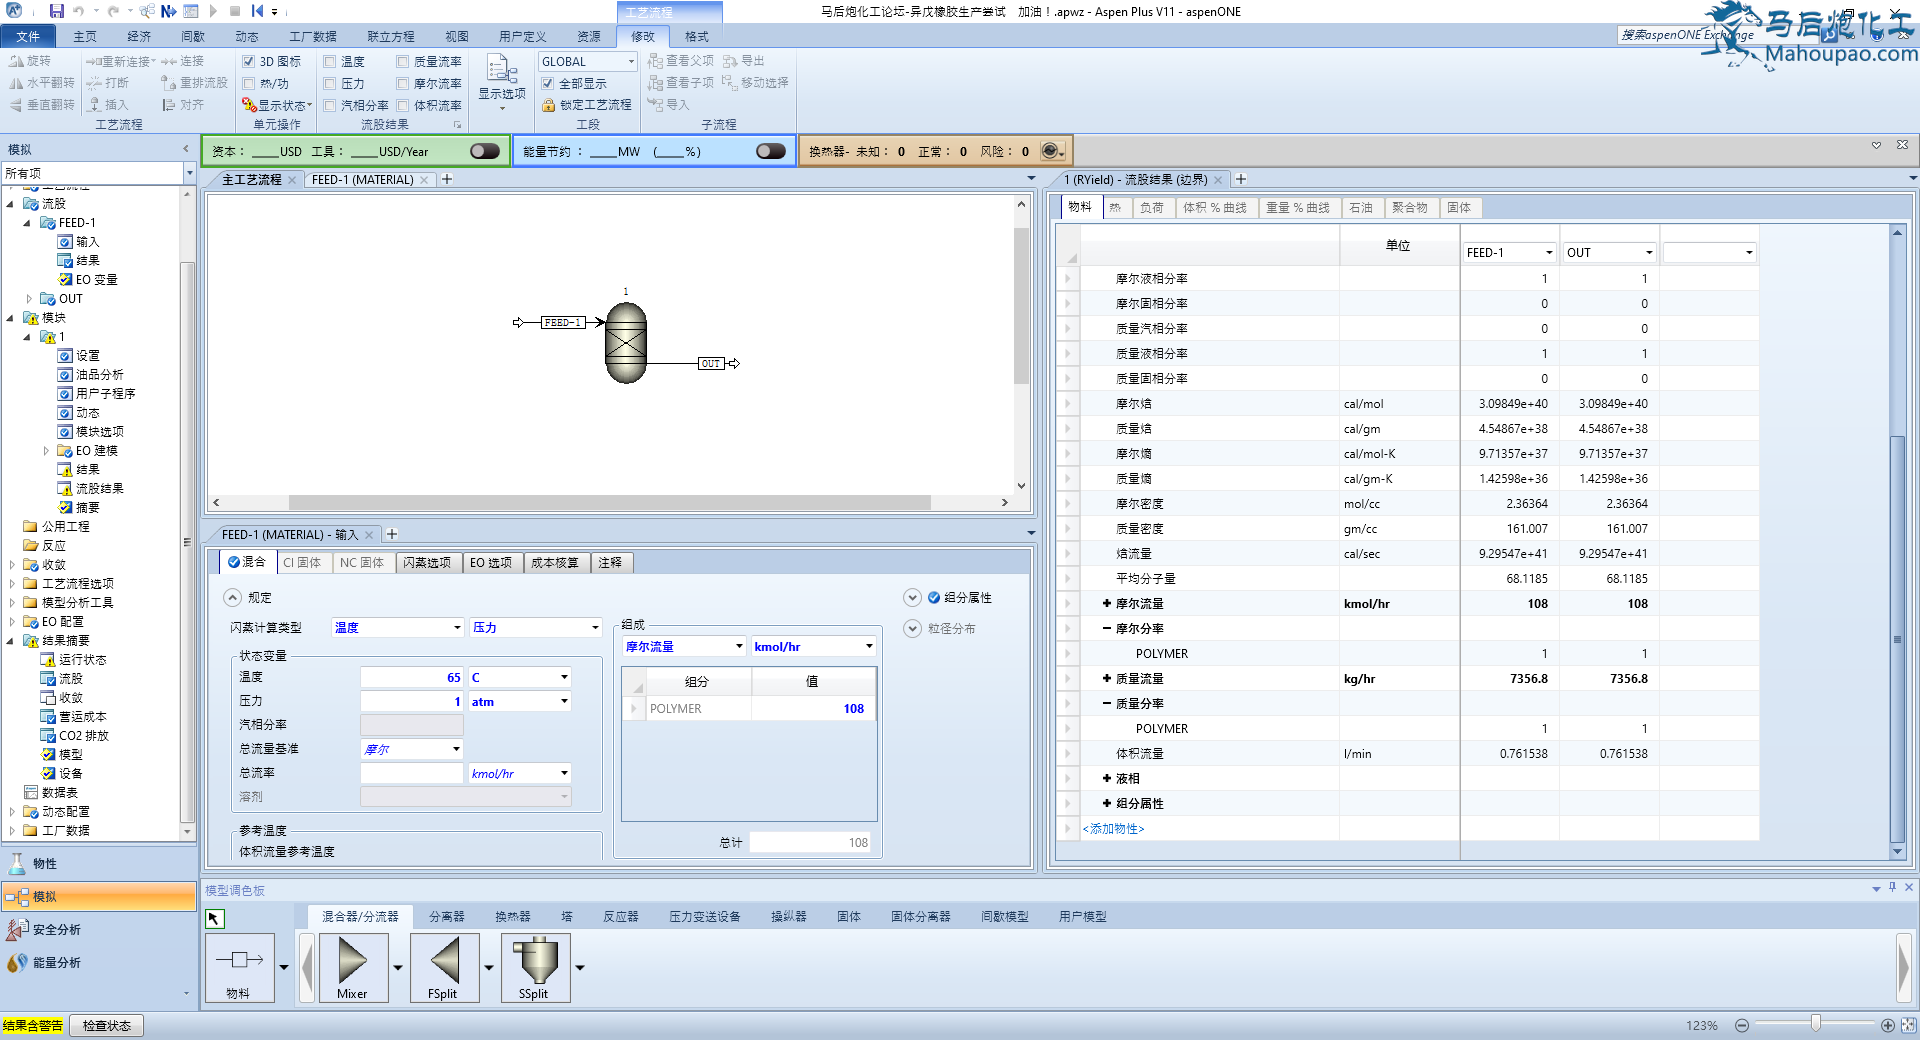
Task: Click the Next (N→) button icon
Action: pyautogui.click(x=168, y=11)
